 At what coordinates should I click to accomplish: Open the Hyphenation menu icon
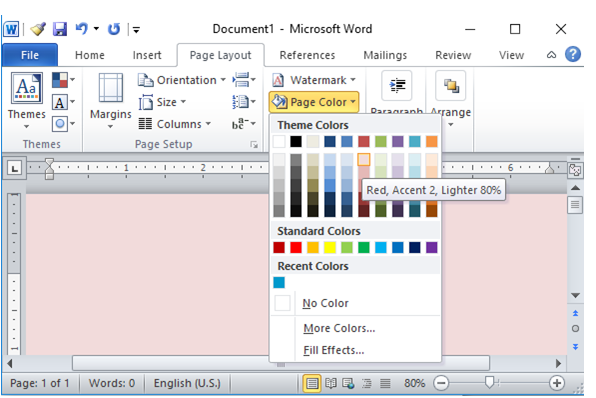[244, 124]
